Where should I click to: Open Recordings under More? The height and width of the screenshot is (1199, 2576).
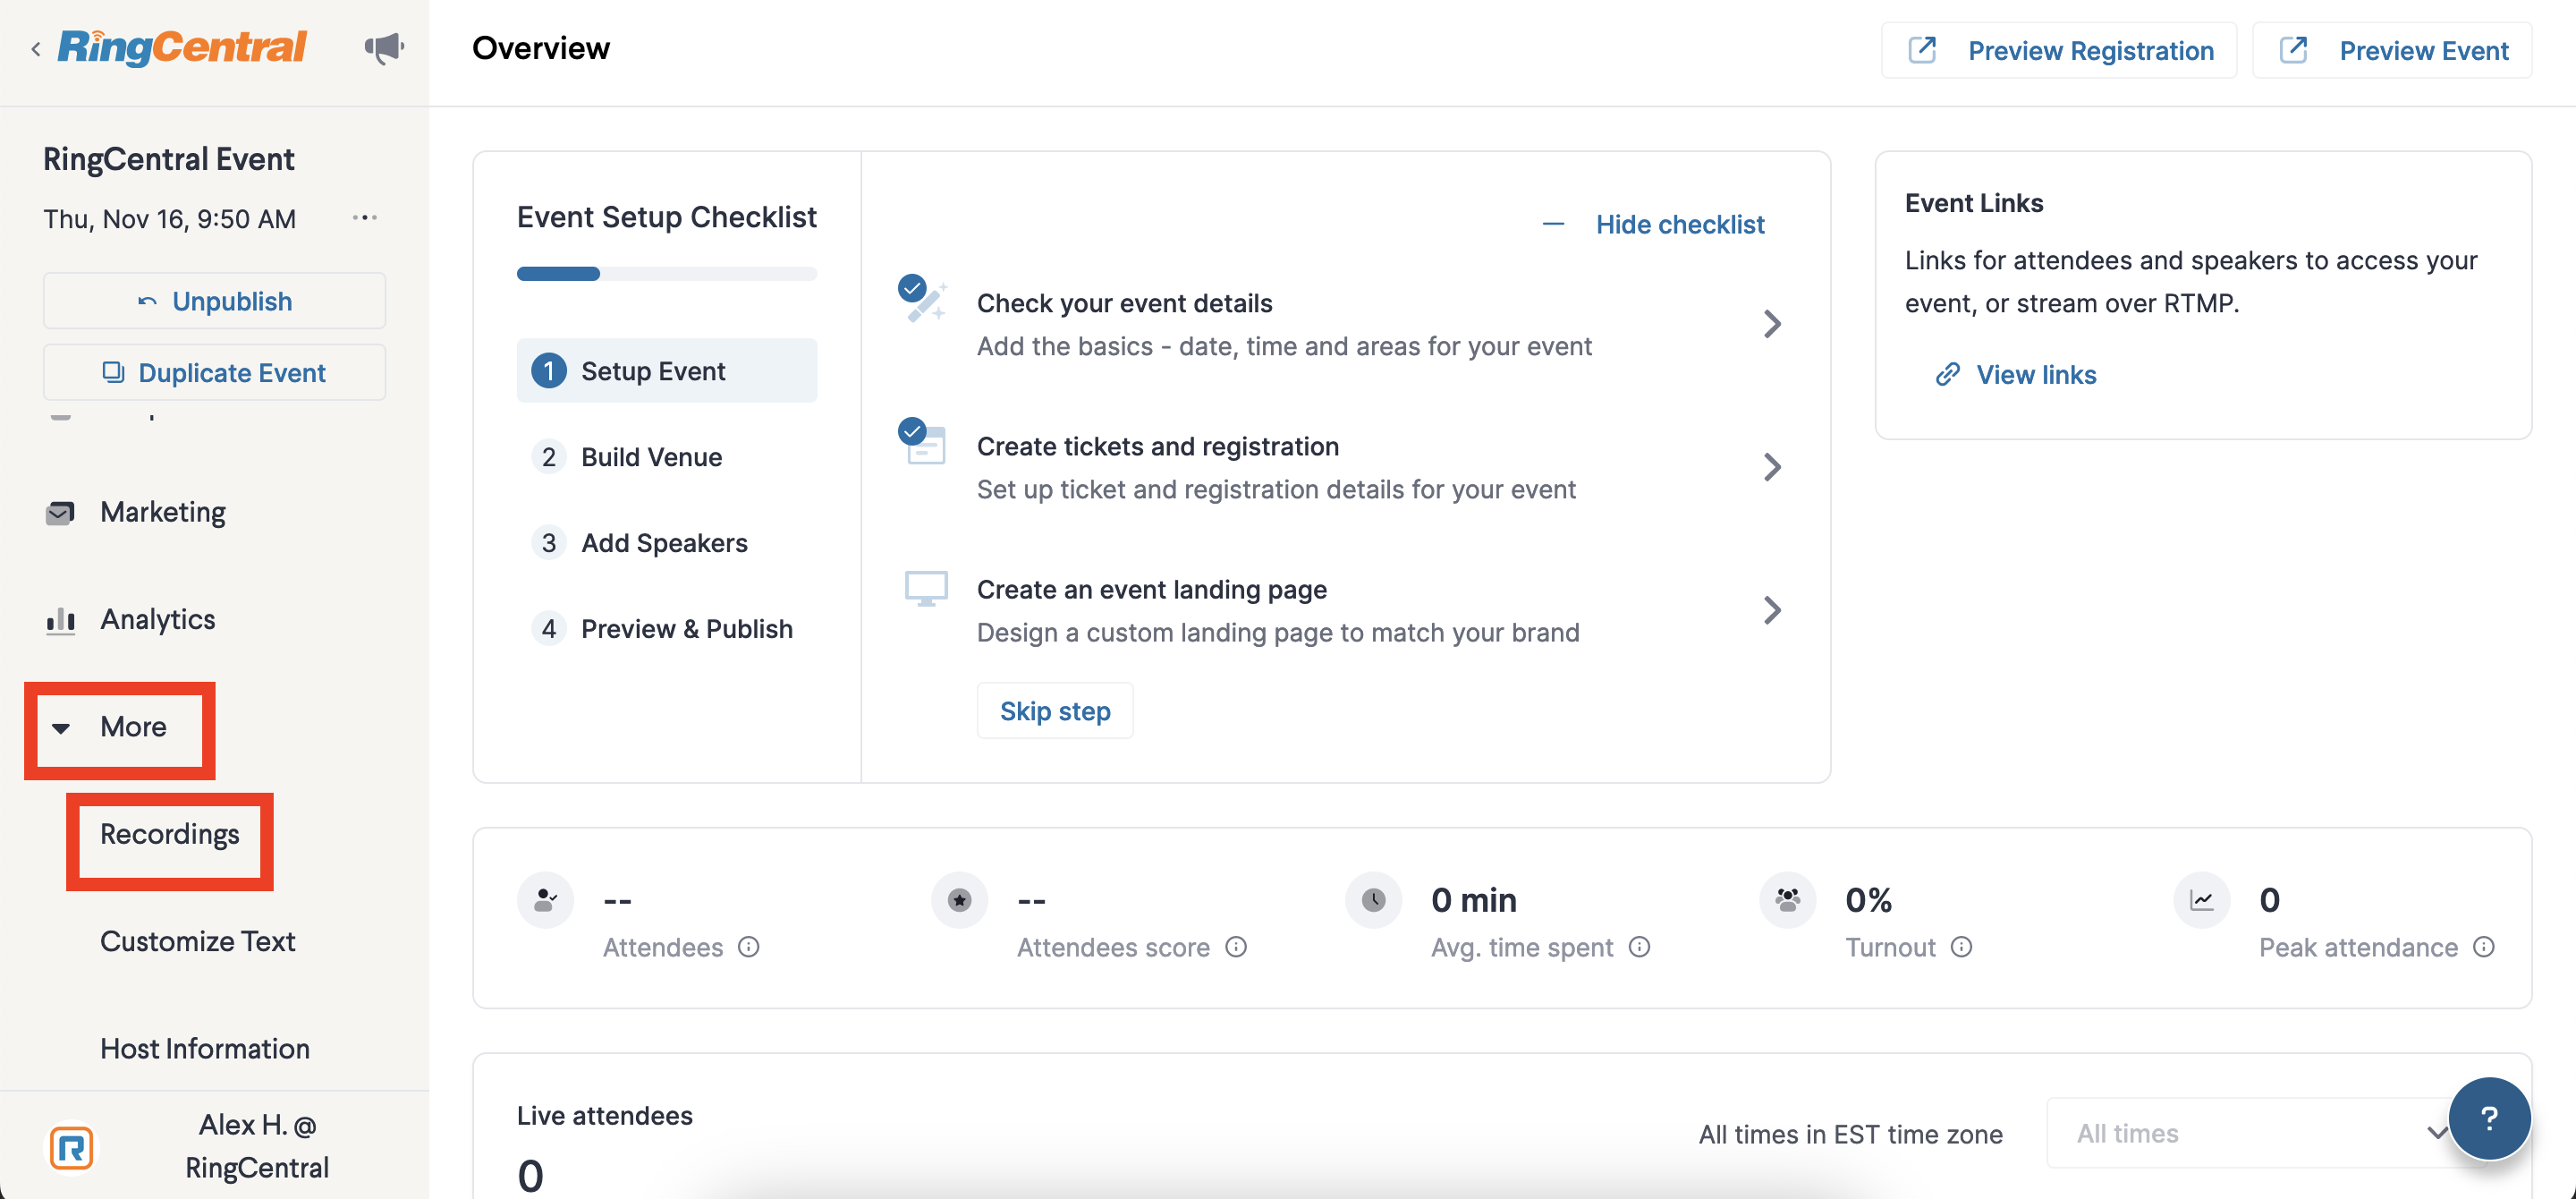pos(170,834)
